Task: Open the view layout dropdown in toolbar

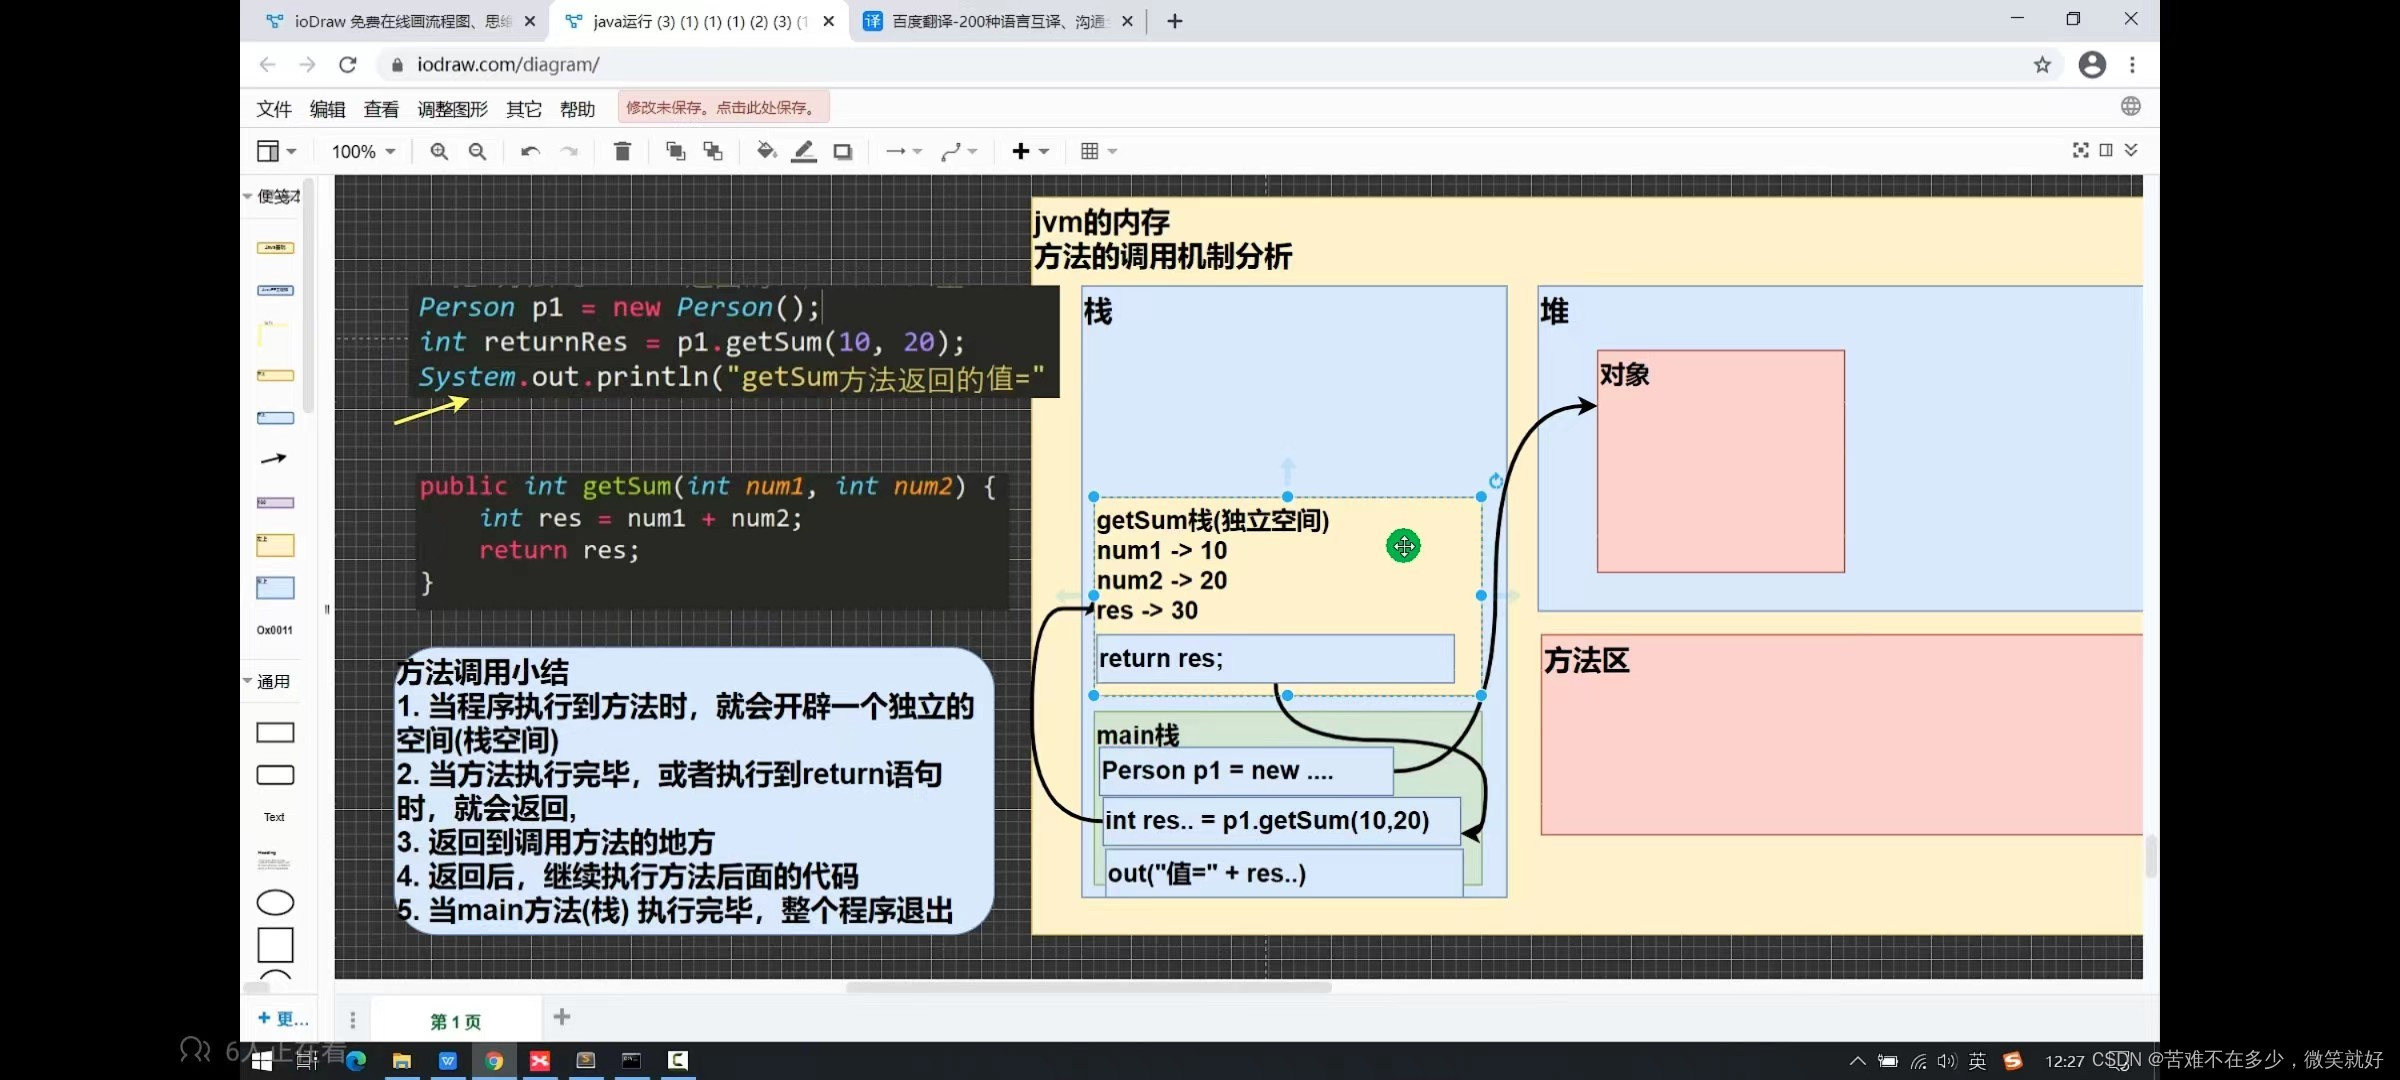Action: pos(276,151)
